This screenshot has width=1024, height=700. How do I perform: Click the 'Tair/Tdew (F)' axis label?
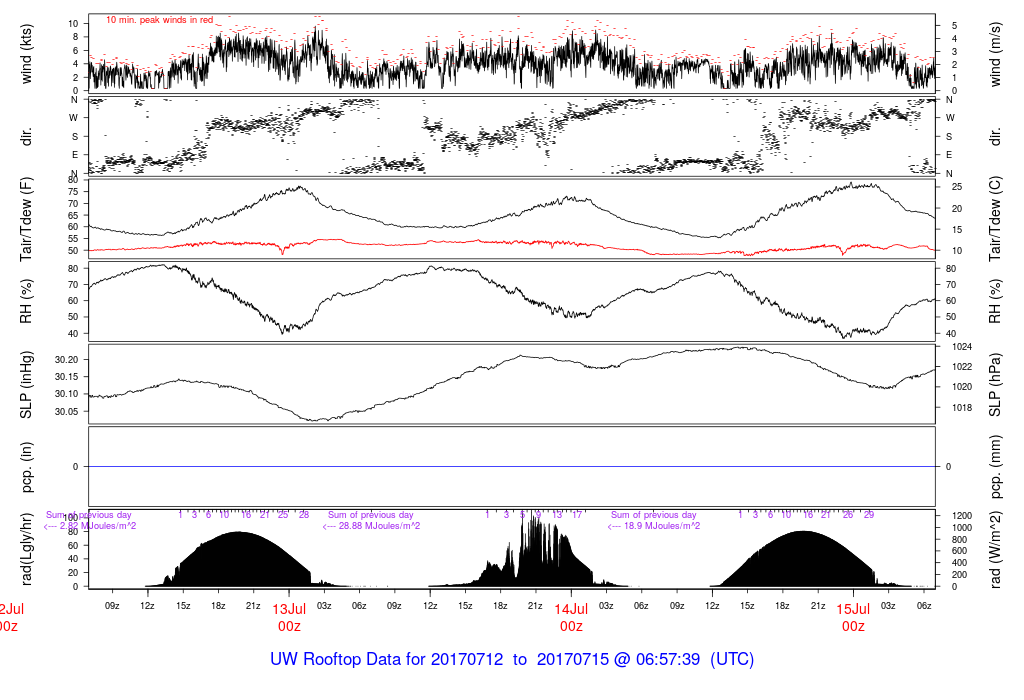[28, 218]
